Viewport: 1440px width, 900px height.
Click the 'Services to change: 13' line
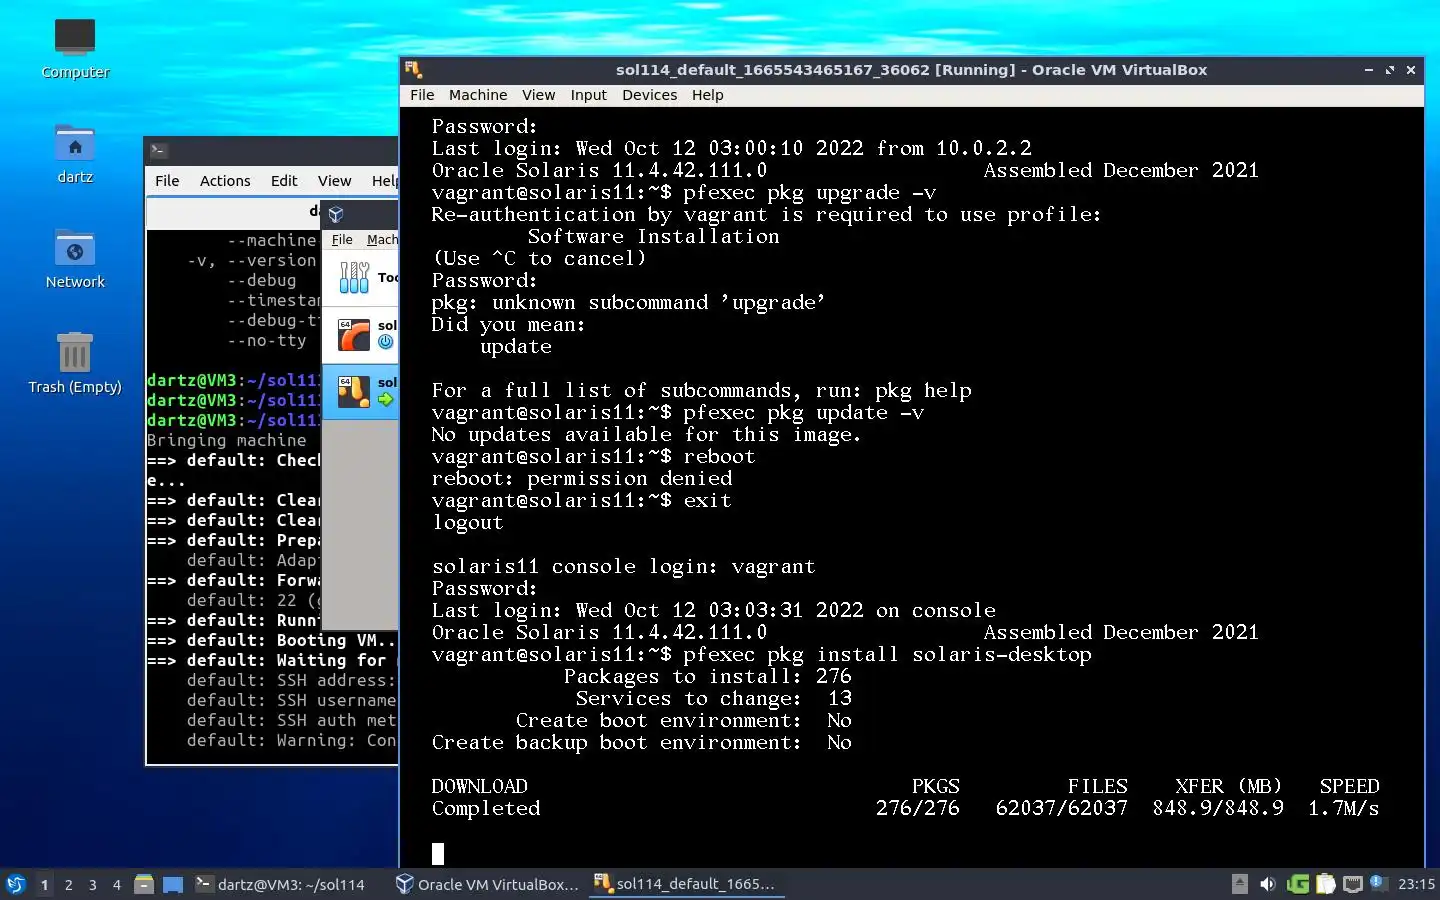coord(714,699)
